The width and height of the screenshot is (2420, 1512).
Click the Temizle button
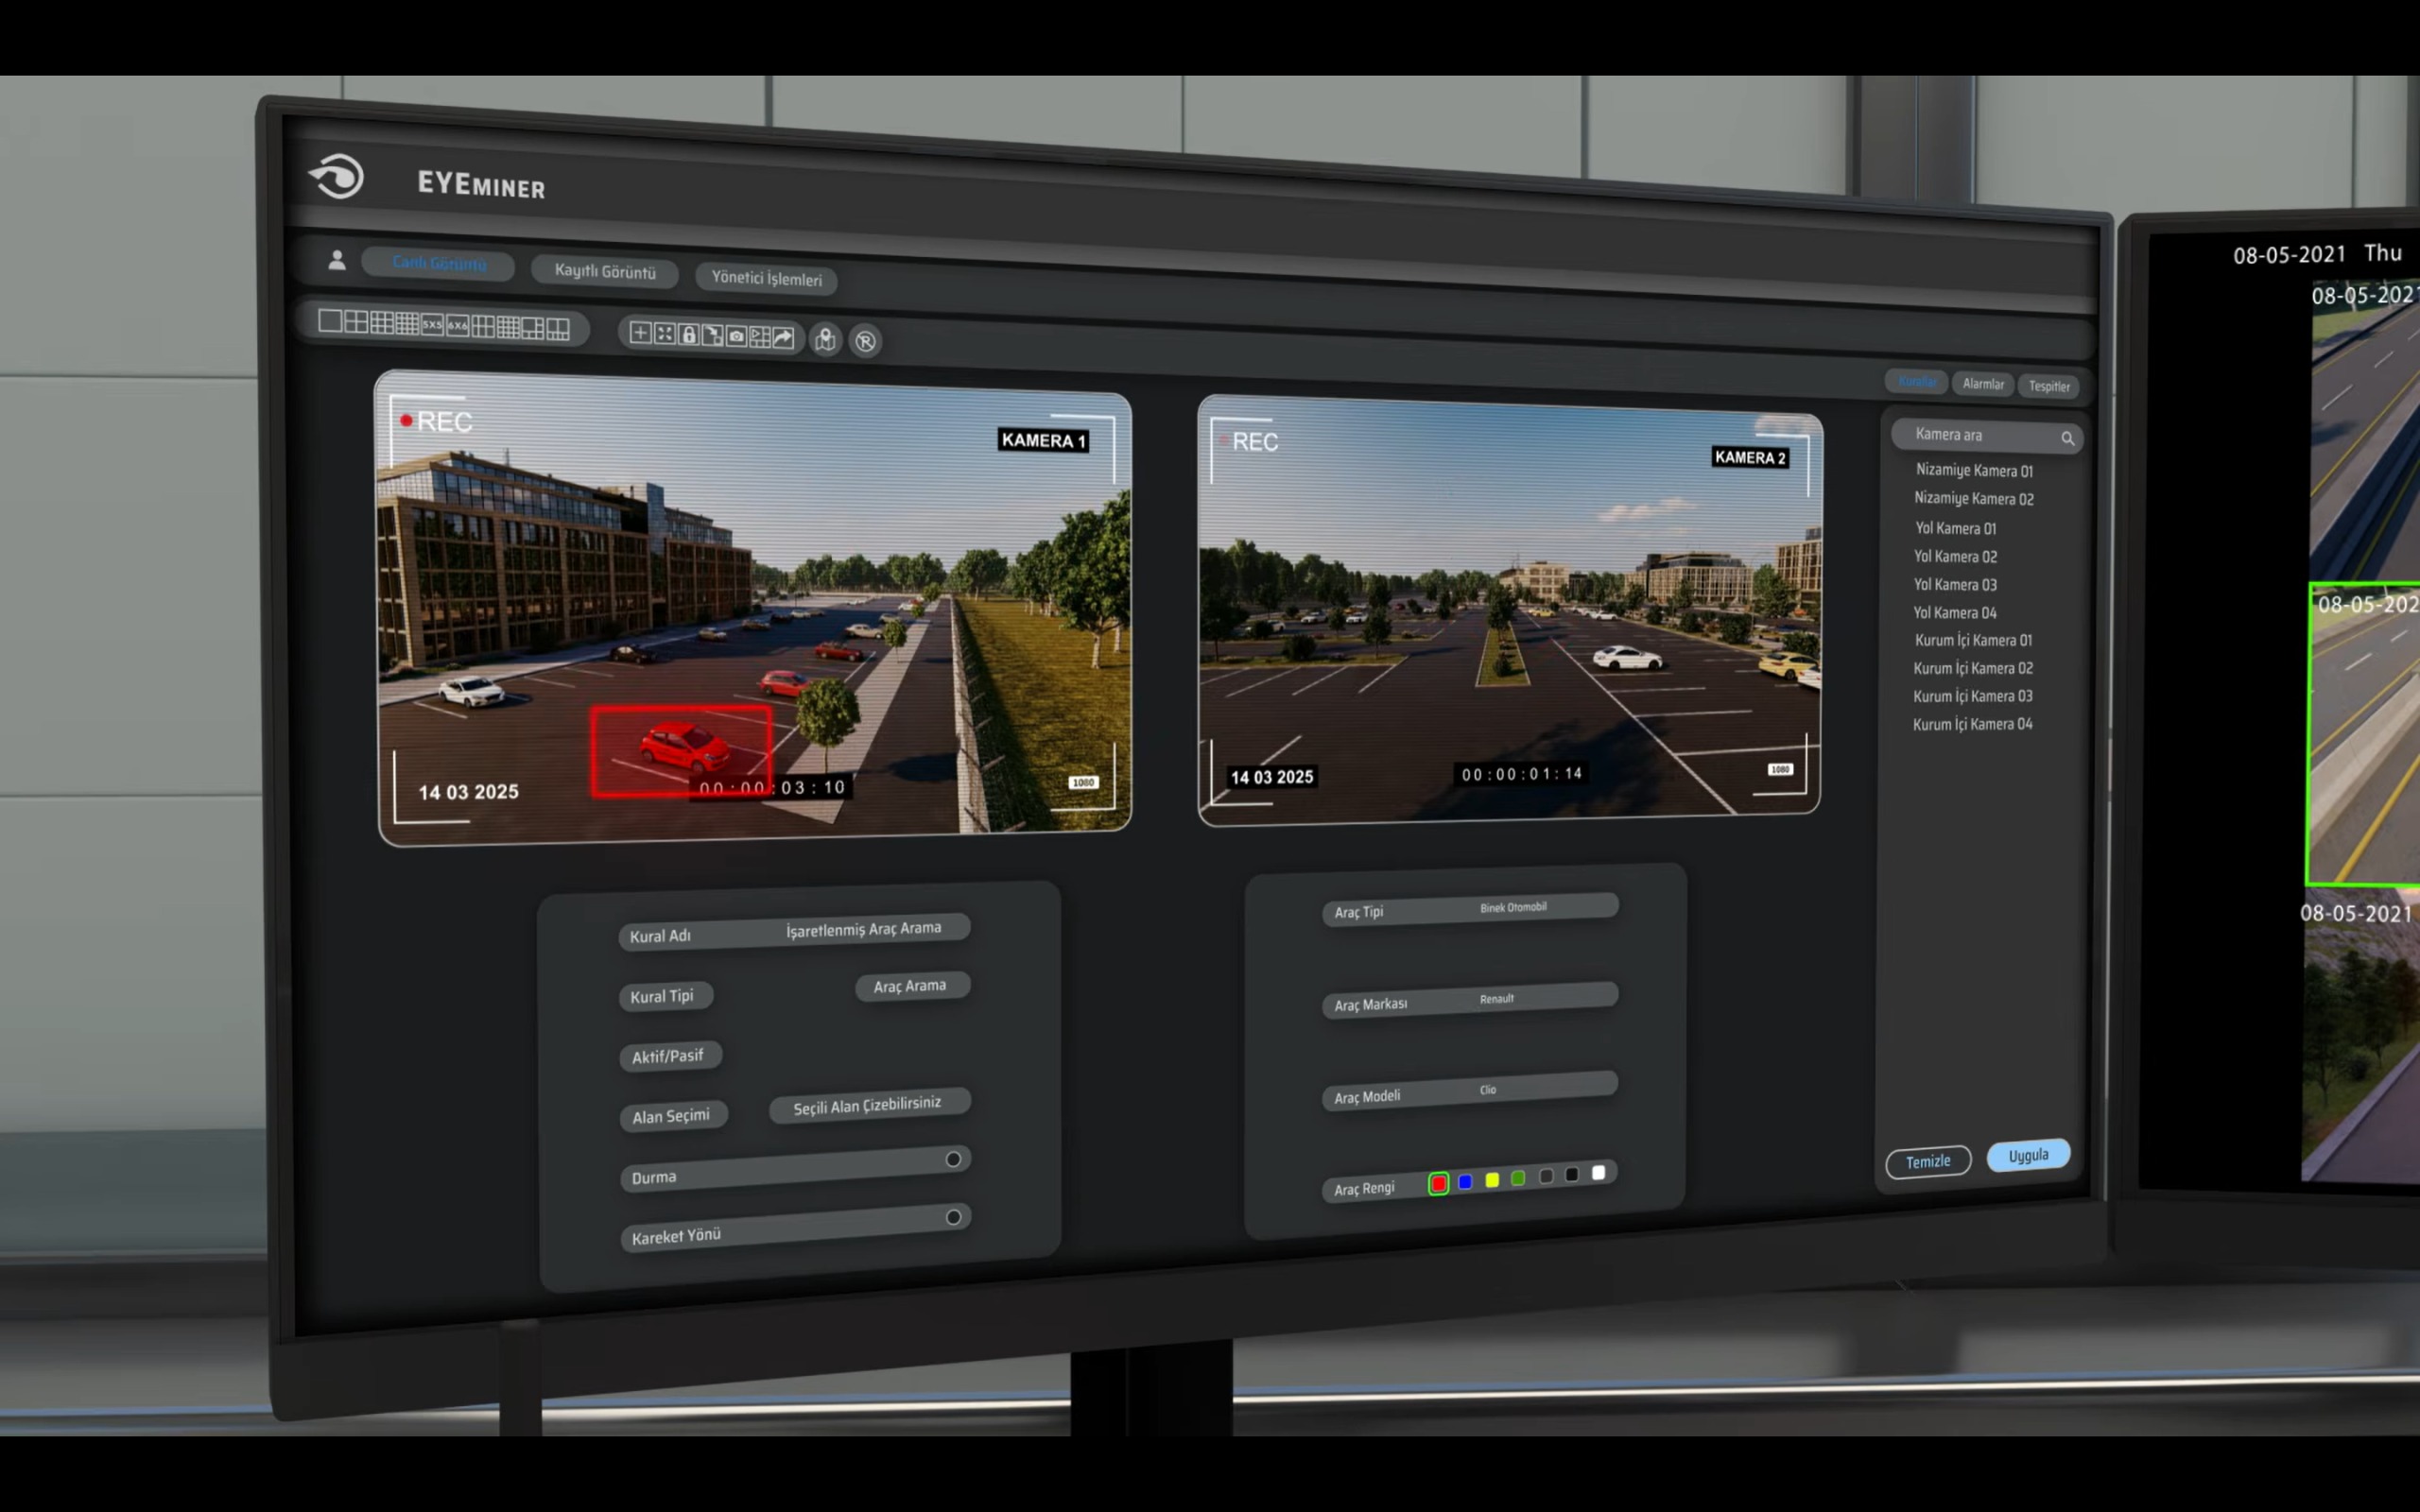1928,1161
